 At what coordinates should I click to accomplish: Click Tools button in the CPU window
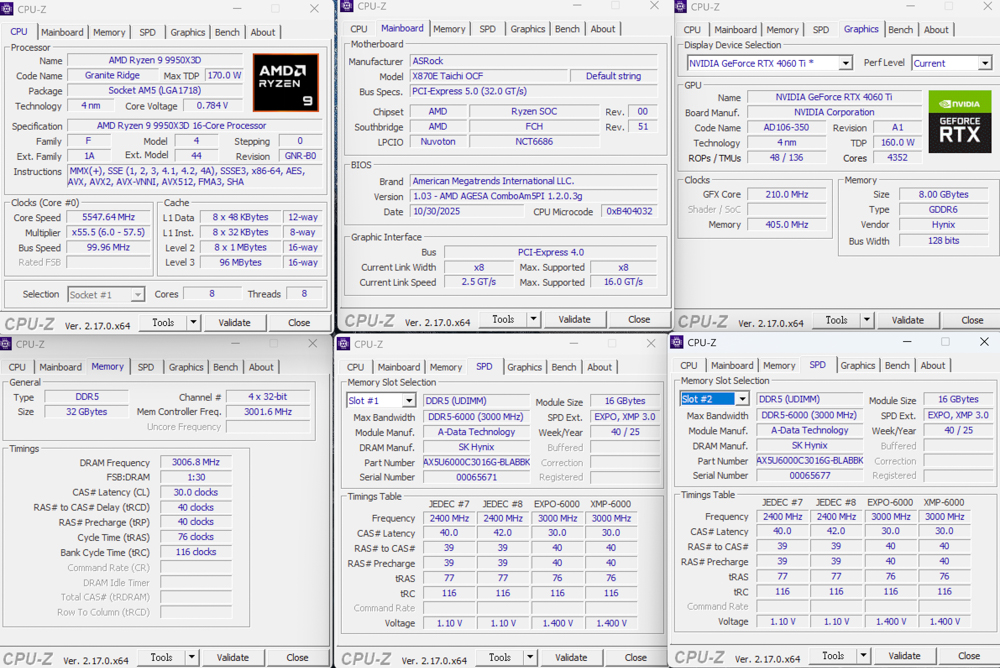162,323
